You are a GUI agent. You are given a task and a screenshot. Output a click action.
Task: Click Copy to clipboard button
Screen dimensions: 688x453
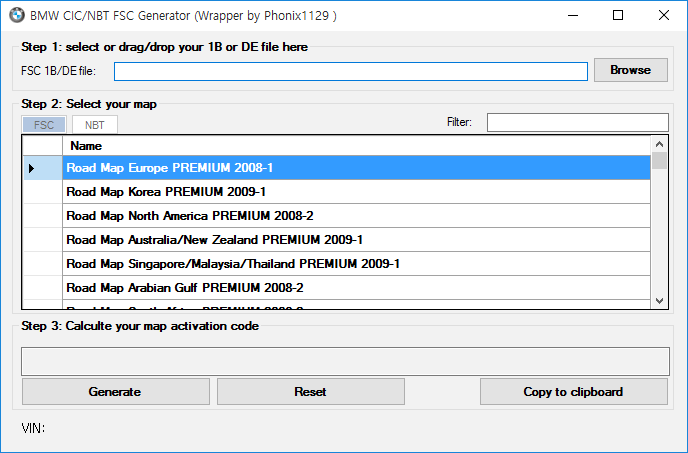pyautogui.click(x=573, y=392)
